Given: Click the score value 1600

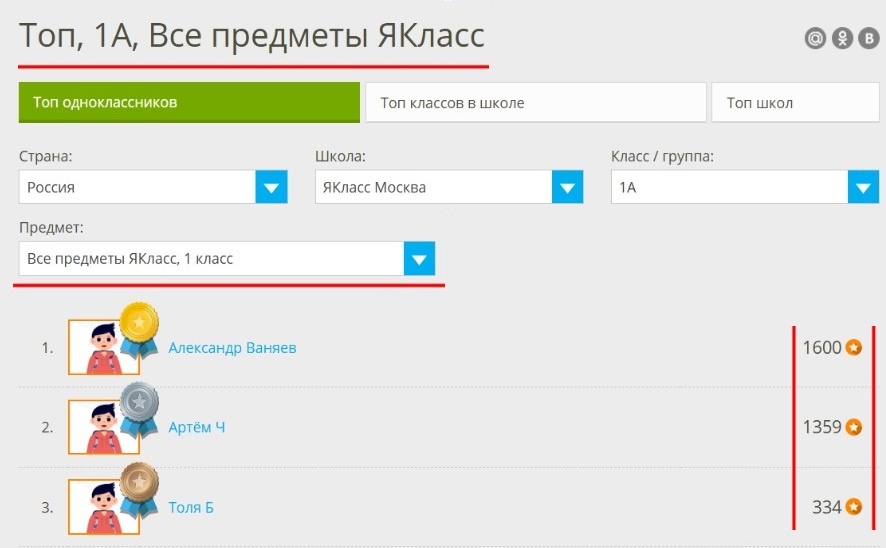Looking at the screenshot, I should (x=822, y=347).
